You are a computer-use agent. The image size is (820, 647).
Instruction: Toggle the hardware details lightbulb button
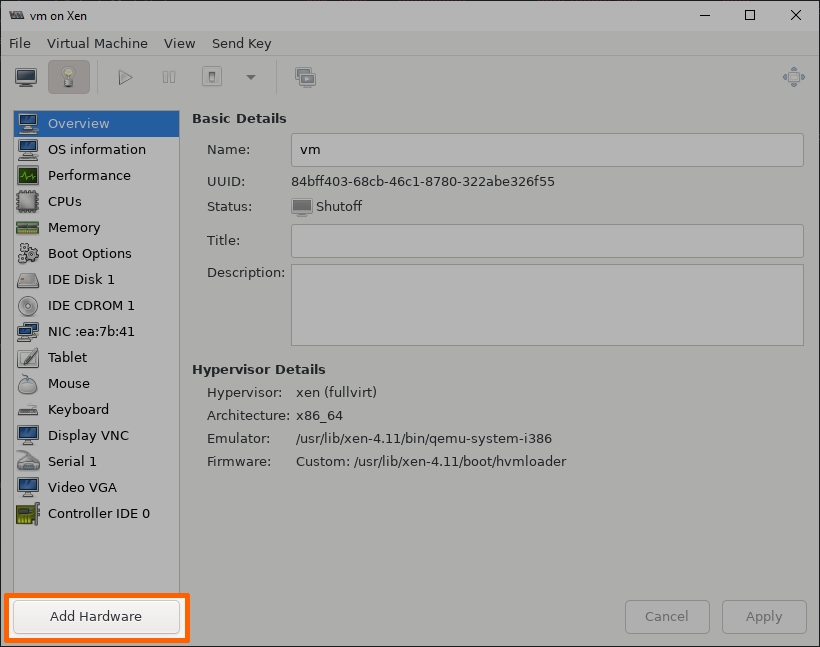[68, 77]
